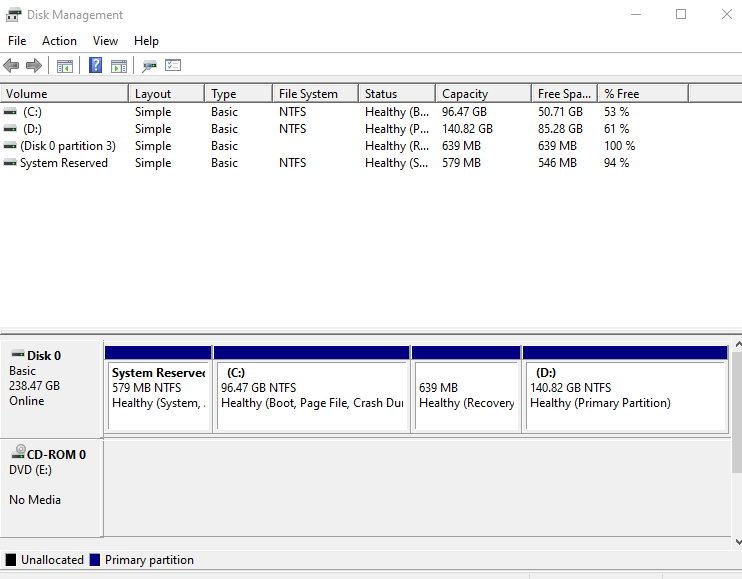Click the black Unallocated legend swatch
Image resolution: width=742 pixels, height=579 pixels.
click(x=10, y=560)
